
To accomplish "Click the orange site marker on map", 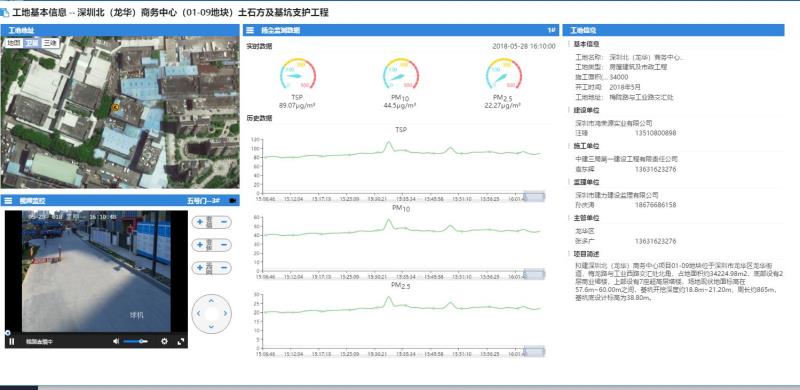I will (x=116, y=107).
